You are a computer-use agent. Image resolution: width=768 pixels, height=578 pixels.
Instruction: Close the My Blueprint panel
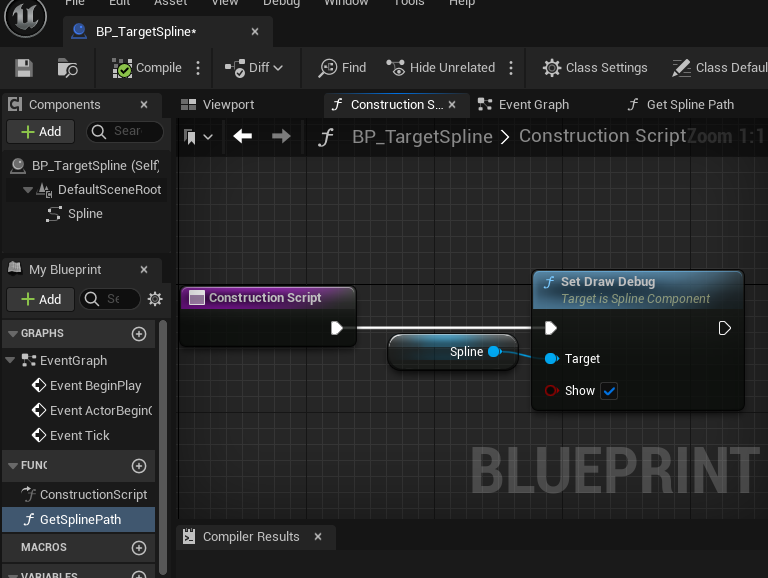pyautogui.click(x=144, y=269)
